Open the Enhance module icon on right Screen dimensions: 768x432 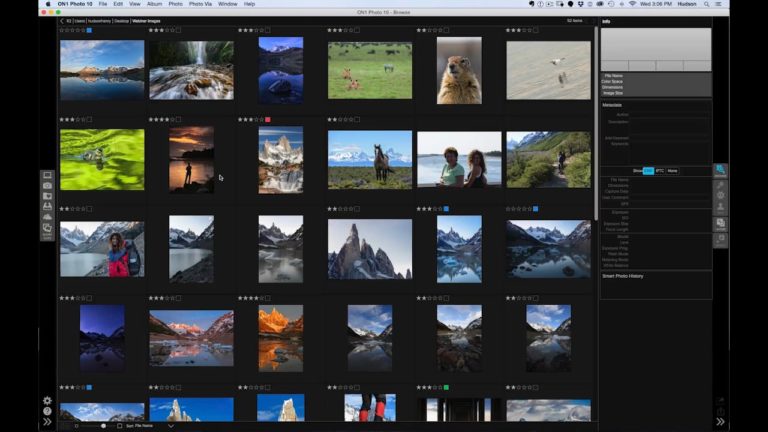coord(720,185)
